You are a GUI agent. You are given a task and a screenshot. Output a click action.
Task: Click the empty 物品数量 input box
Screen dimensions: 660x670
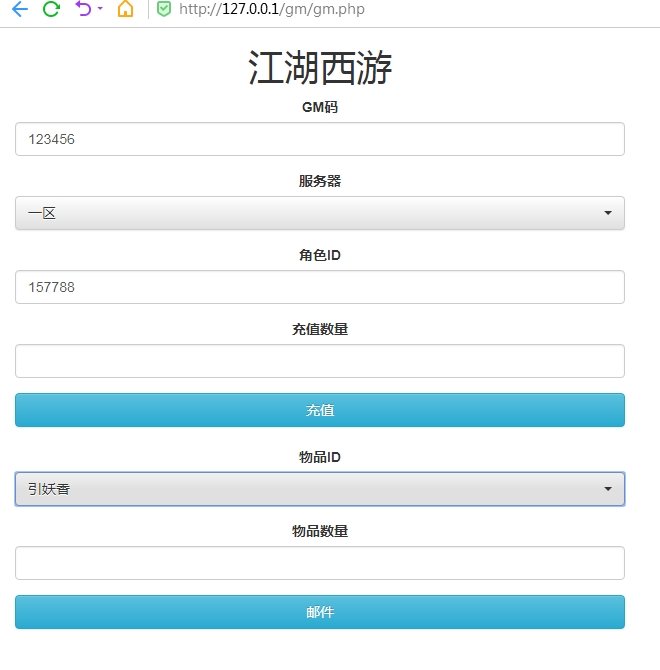click(x=320, y=563)
